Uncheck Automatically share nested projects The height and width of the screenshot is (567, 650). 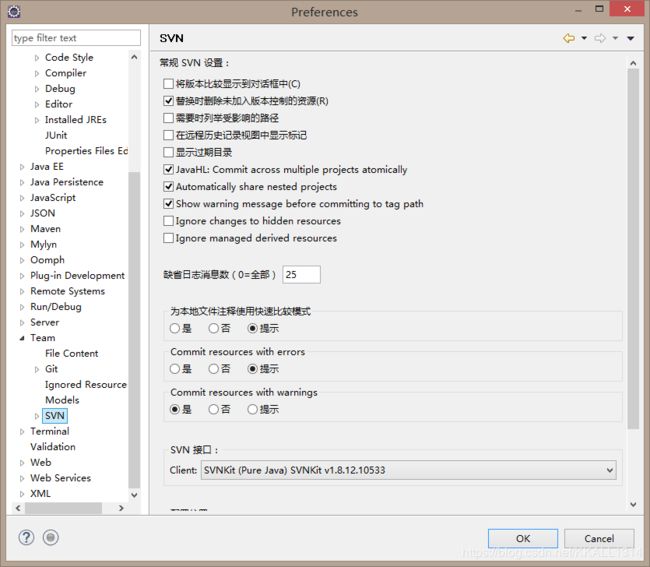point(168,187)
